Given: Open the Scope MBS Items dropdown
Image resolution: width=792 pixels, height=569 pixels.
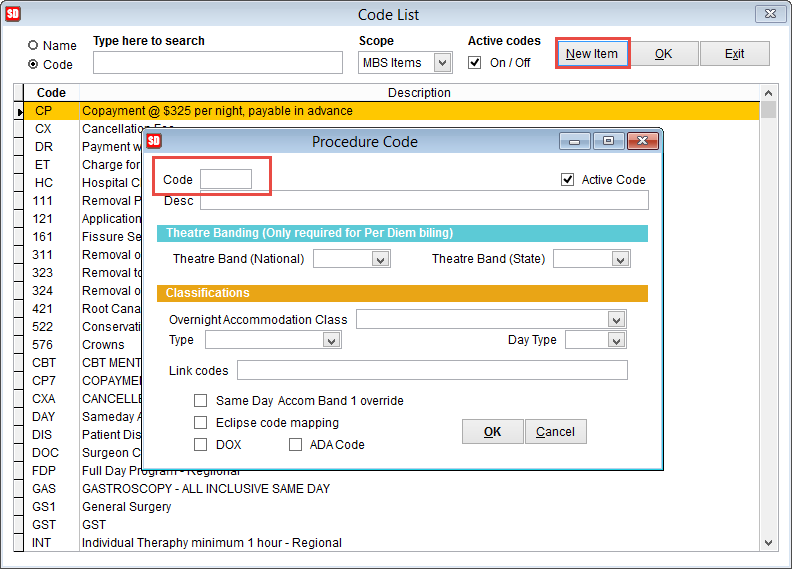Looking at the screenshot, I should point(442,63).
